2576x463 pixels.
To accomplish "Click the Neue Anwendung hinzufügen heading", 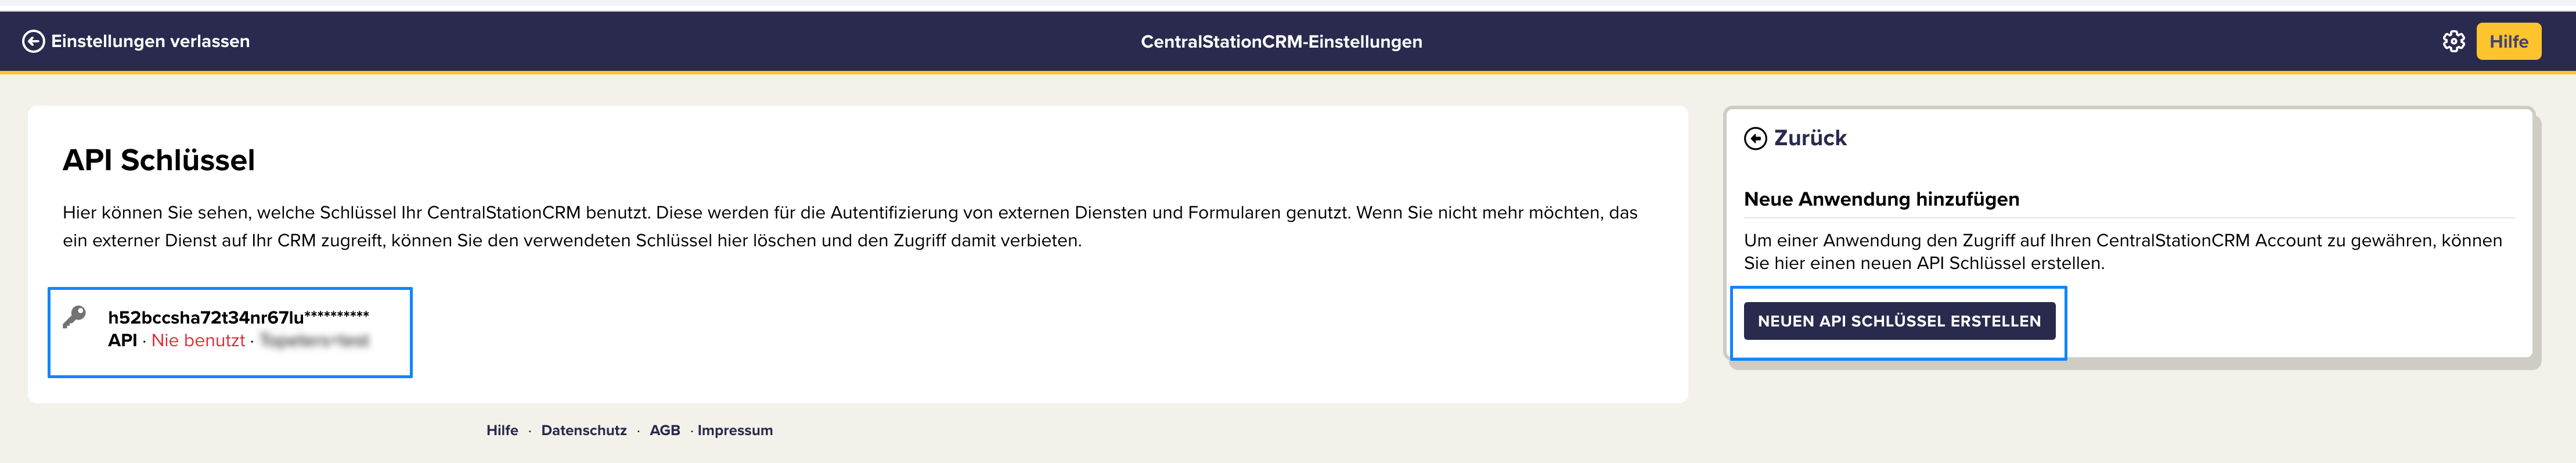I will [1881, 199].
